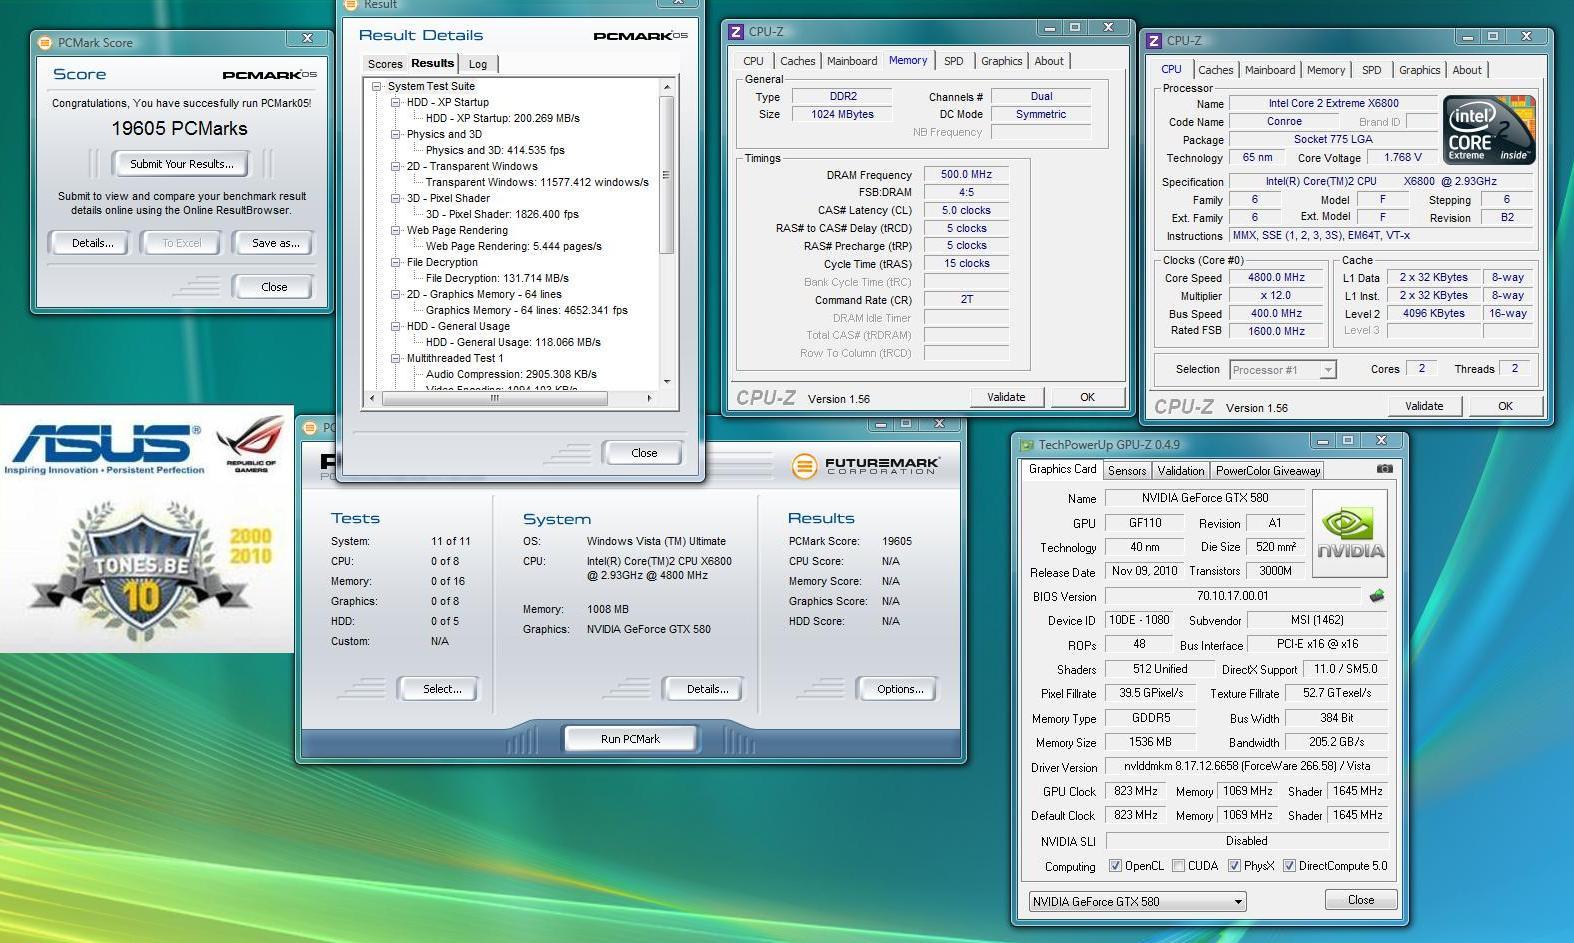Click the Run PCMark button
The height and width of the screenshot is (943, 1574).
[x=630, y=739]
